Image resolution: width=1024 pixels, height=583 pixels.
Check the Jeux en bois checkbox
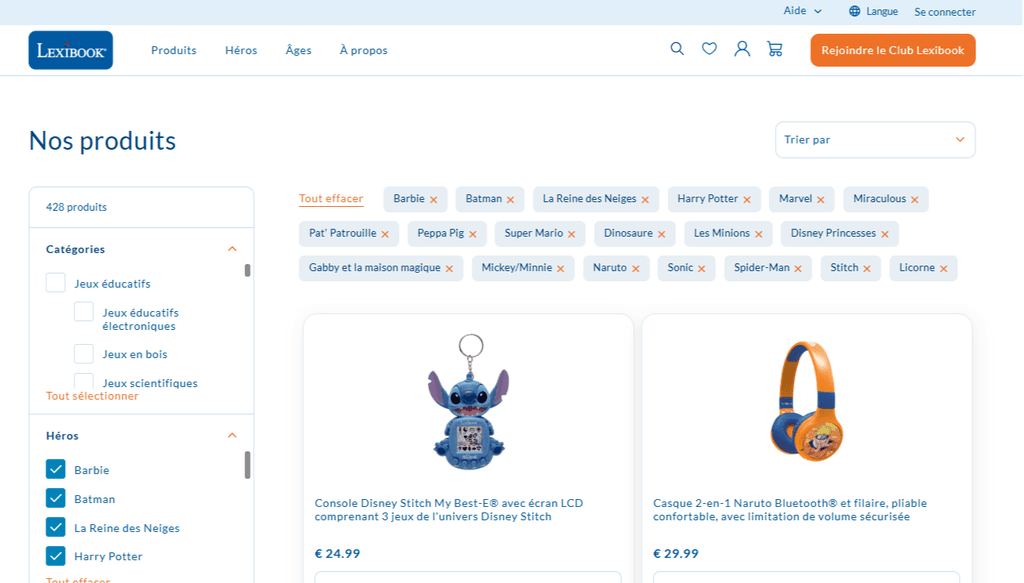click(x=84, y=353)
